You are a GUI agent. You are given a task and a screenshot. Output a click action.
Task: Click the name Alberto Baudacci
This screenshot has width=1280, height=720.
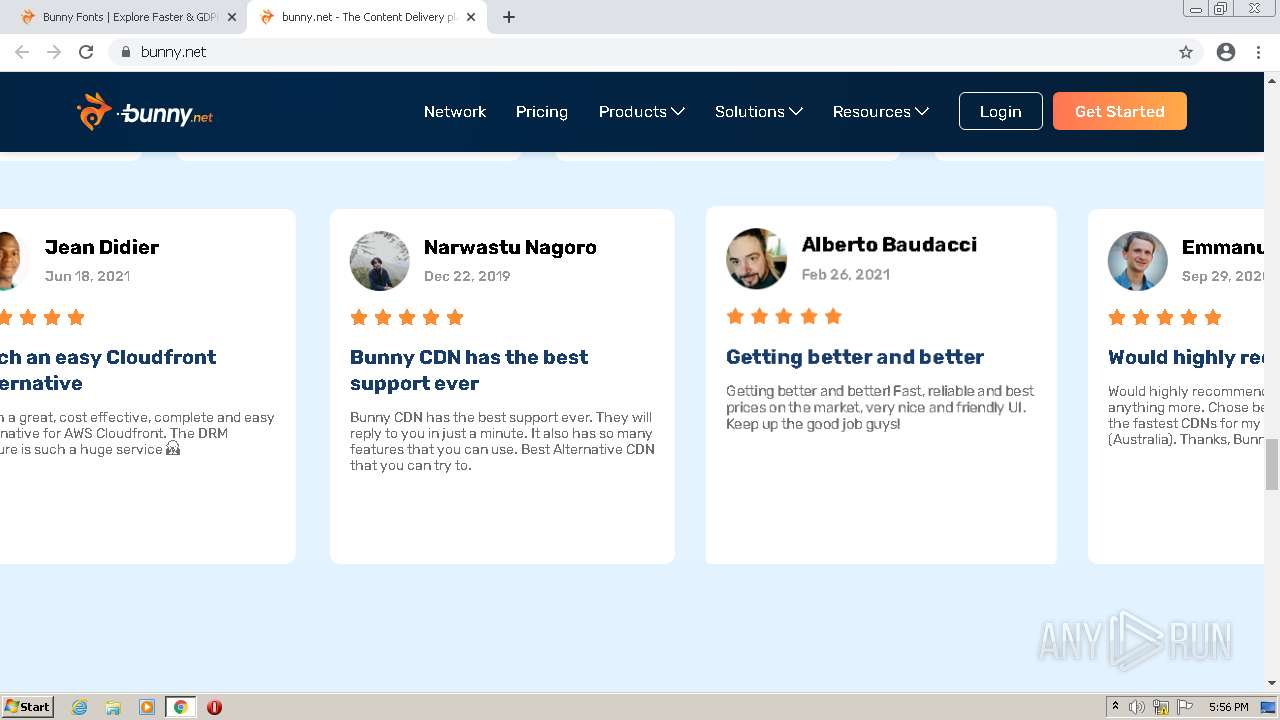889,244
